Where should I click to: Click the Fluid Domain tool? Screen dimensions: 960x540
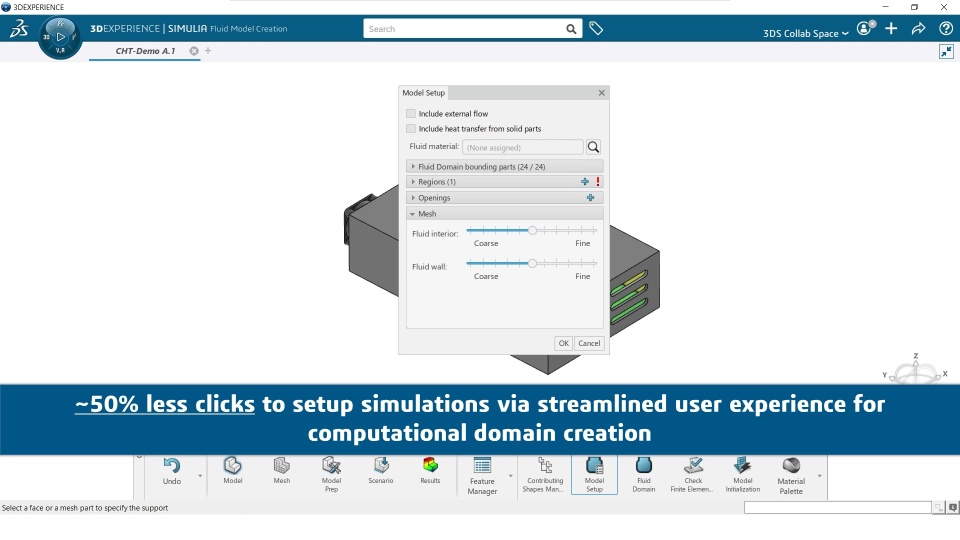tap(644, 474)
